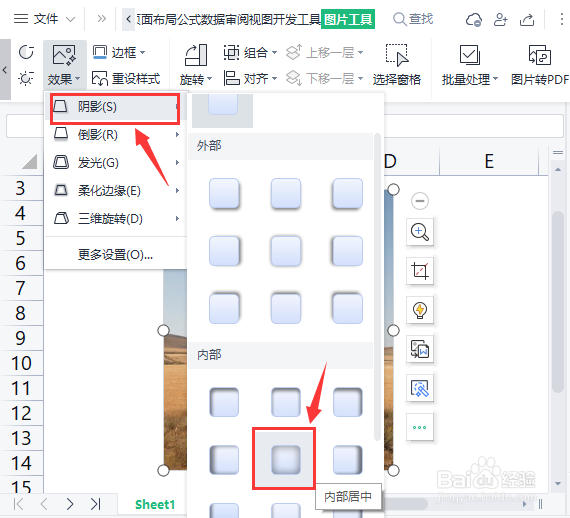The width and height of the screenshot is (570, 518).
Task: Open the 边框 border dropdown
Action: pos(119,52)
